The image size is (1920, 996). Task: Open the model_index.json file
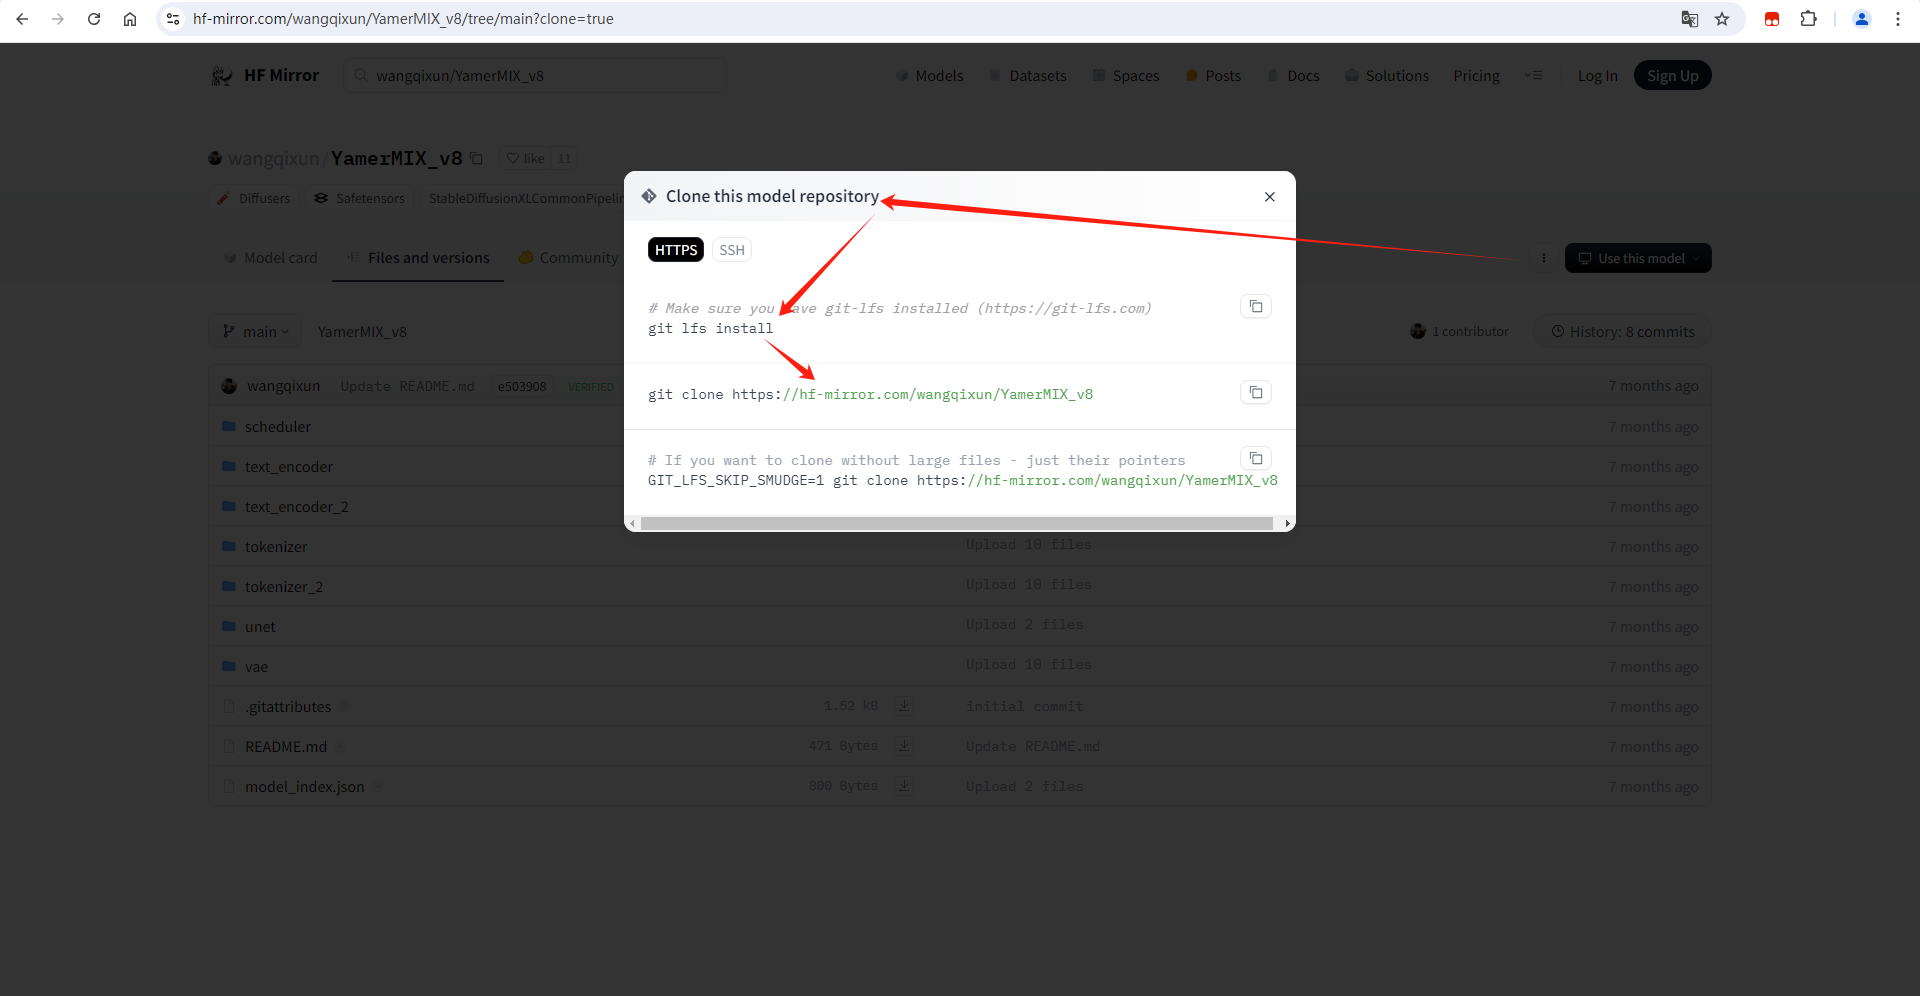[x=304, y=787]
